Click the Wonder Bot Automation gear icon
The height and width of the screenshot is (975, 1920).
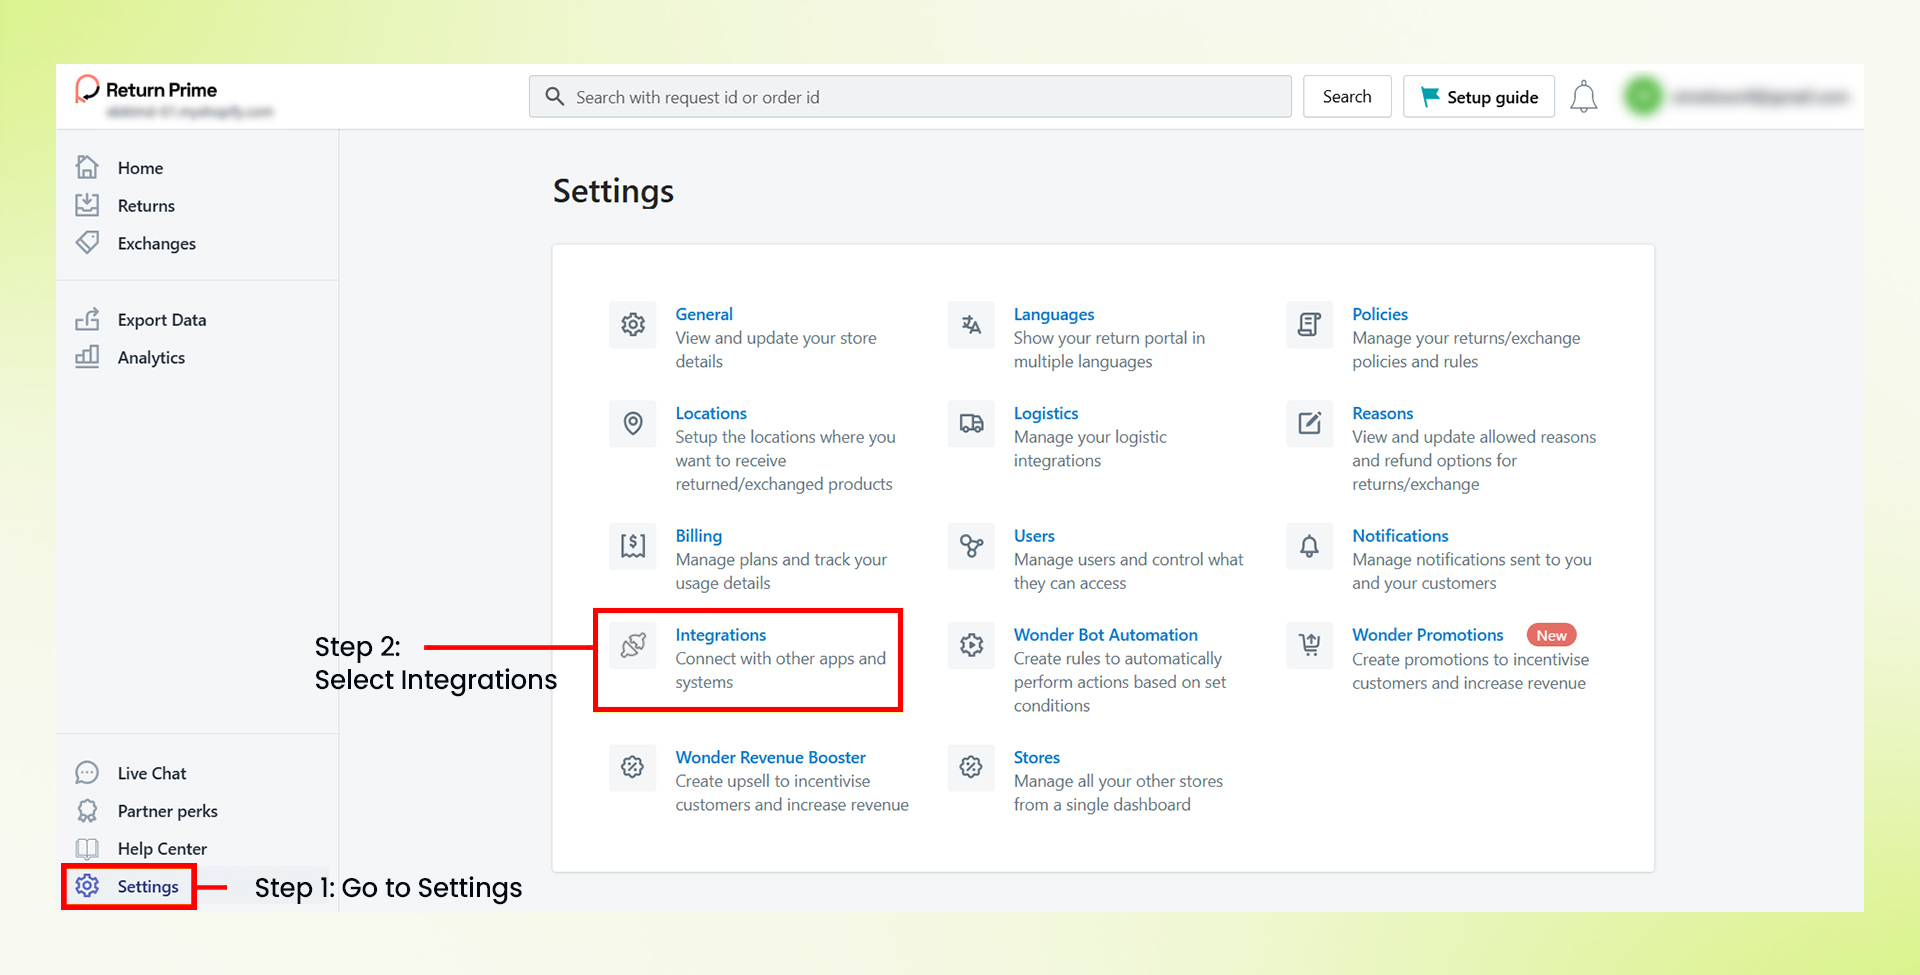[x=971, y=645]
